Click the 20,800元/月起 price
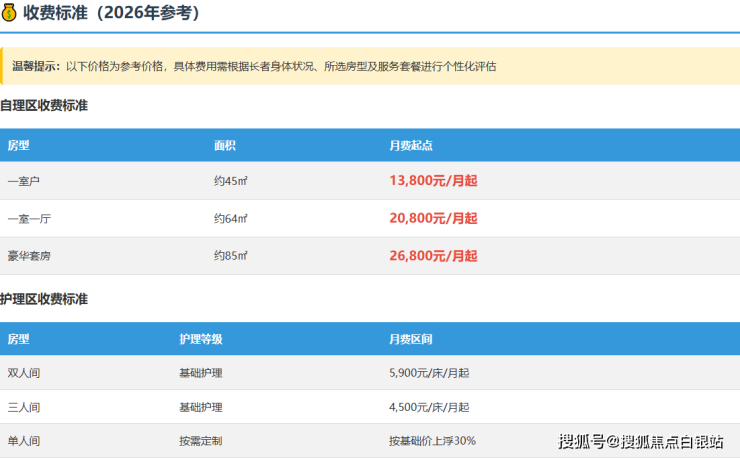Image resolution: width=740 pixels, height=458 pixels. 433,218
